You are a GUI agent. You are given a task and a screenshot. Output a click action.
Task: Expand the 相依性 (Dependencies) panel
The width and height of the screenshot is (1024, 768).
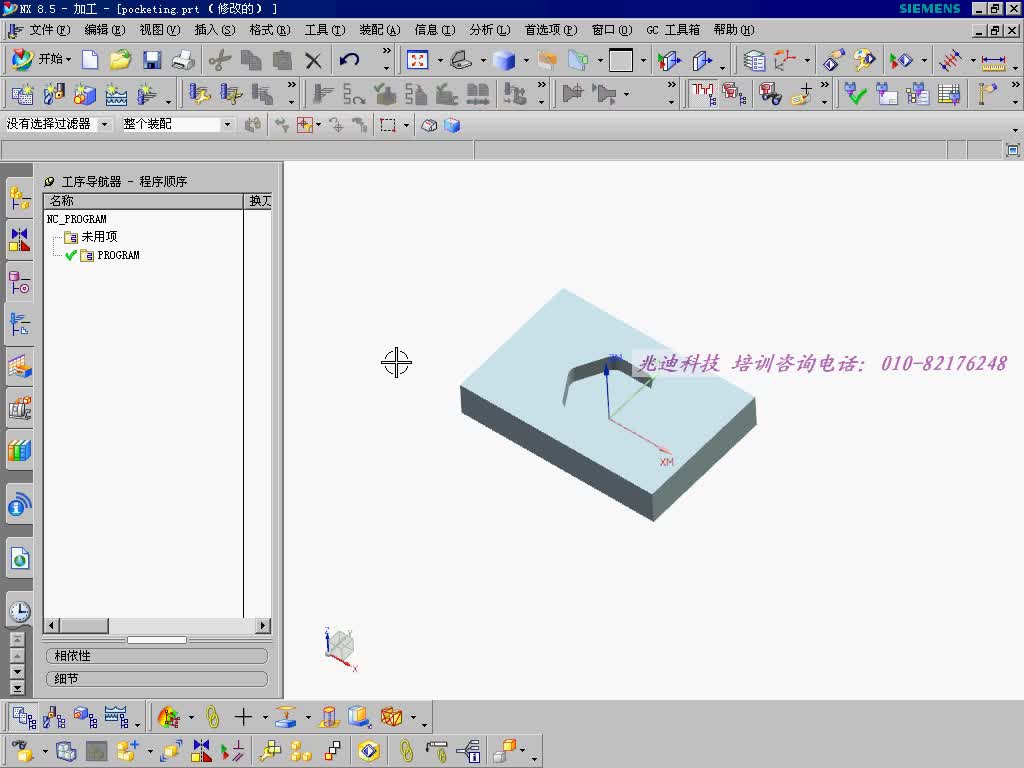coord(157,656)
